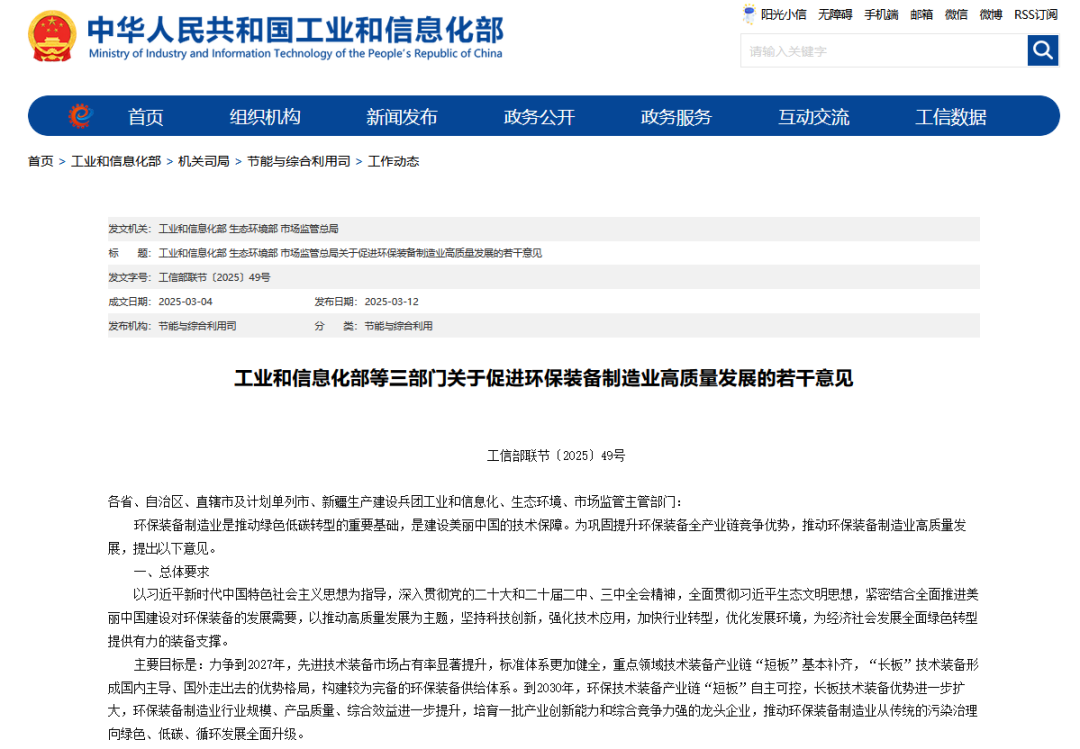Click 工作动态 breadcrumb link
Image resolution: width=1080 pixels, height=749 pixels.
click(x=393, y=161)
